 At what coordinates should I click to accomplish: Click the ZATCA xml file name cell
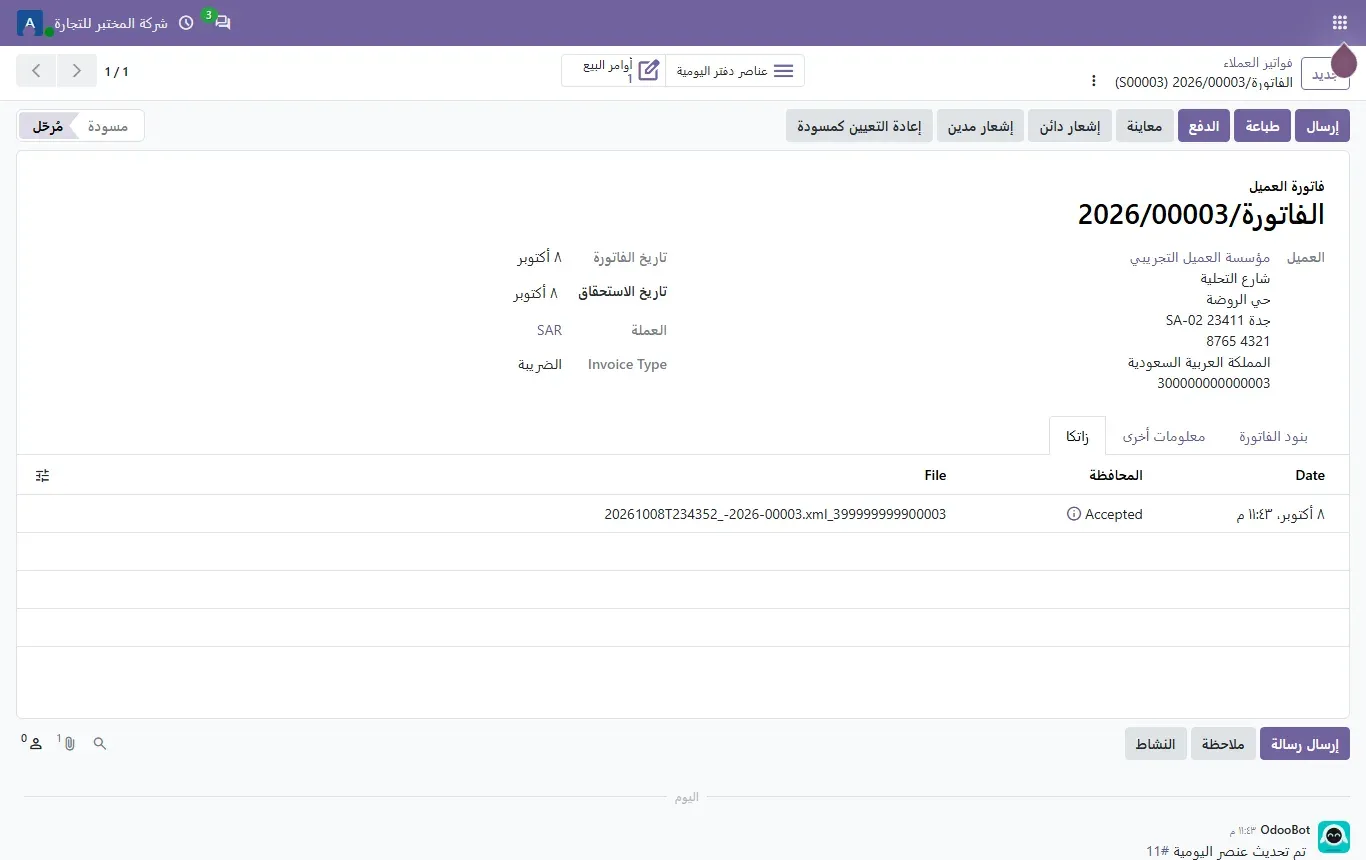coord(775,514)
